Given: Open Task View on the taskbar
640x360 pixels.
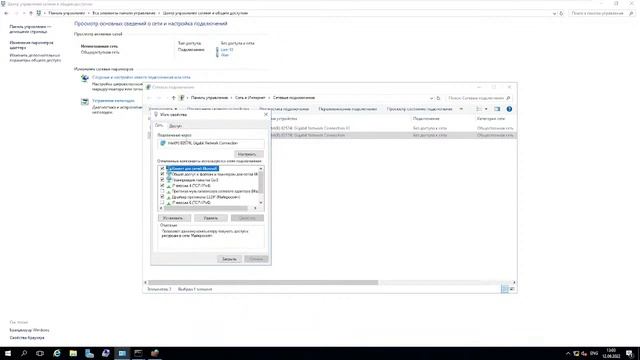Looking at the screenshot, I should (x=40, y=353).
